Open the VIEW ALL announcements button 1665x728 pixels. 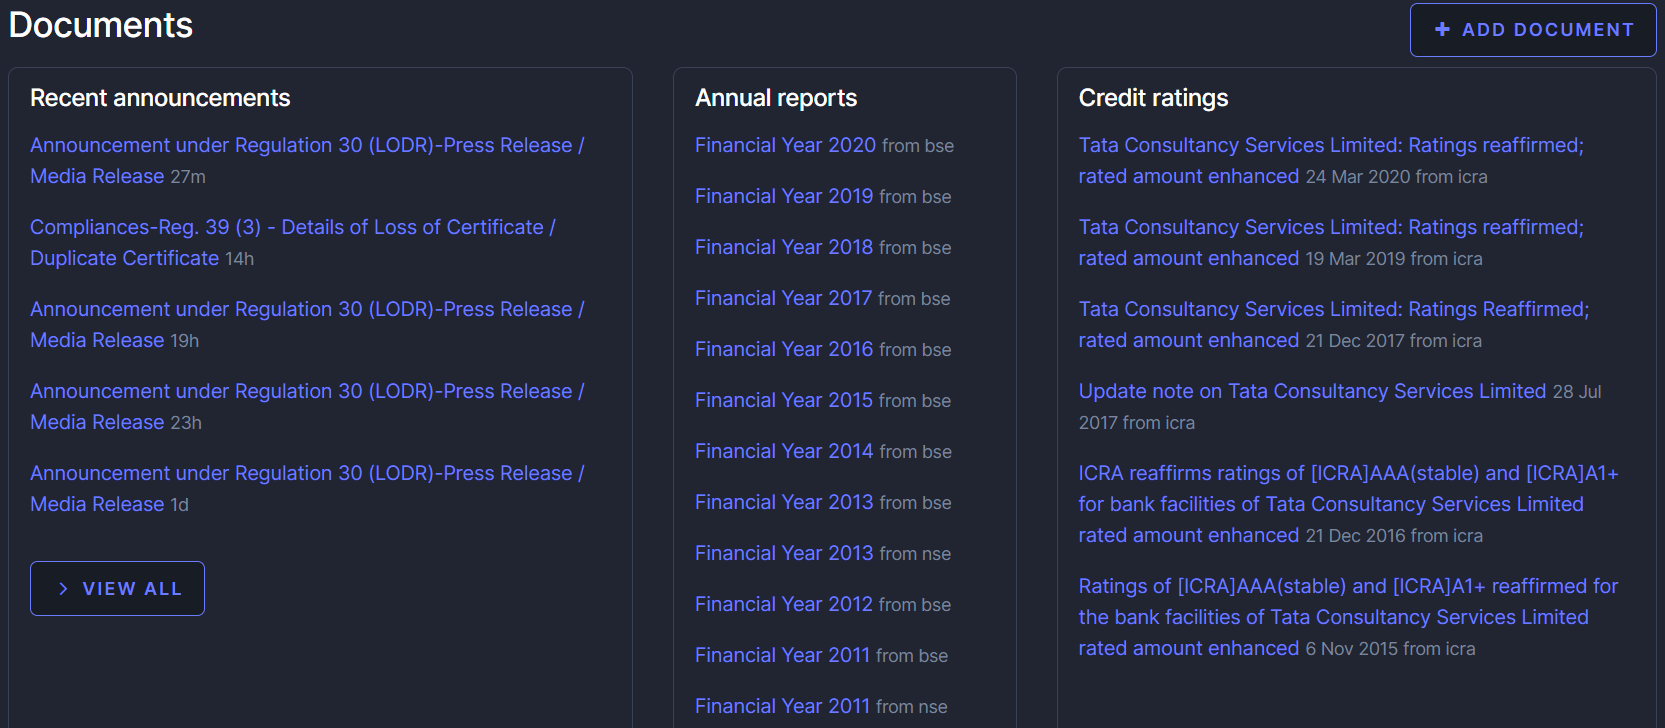(117, 589)
